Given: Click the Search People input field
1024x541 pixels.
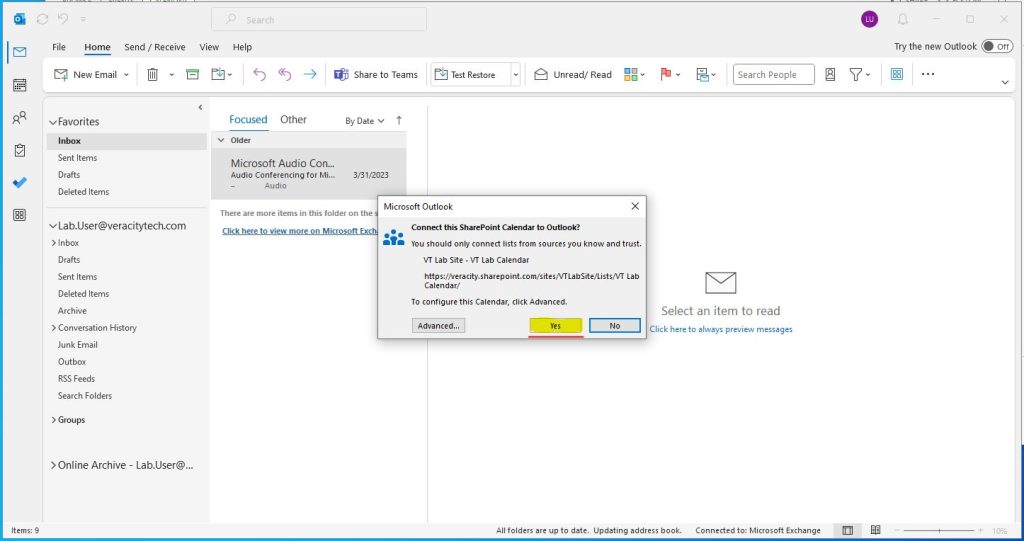Looking at the screenshot, I should [773, 74].
